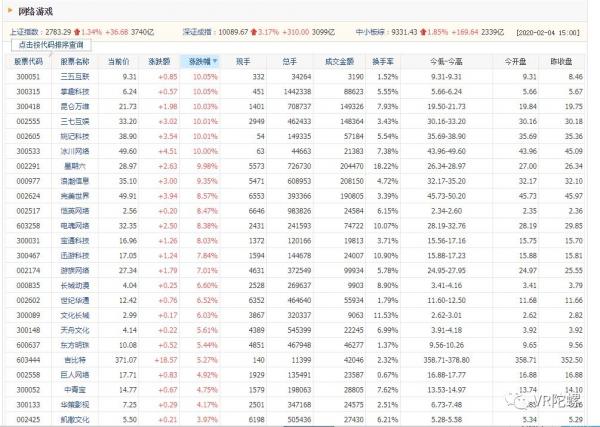Image resolution: width=600 pixels, height=427 pixels.
Task: Select stock code 300467
Action: tap(28, 256)
